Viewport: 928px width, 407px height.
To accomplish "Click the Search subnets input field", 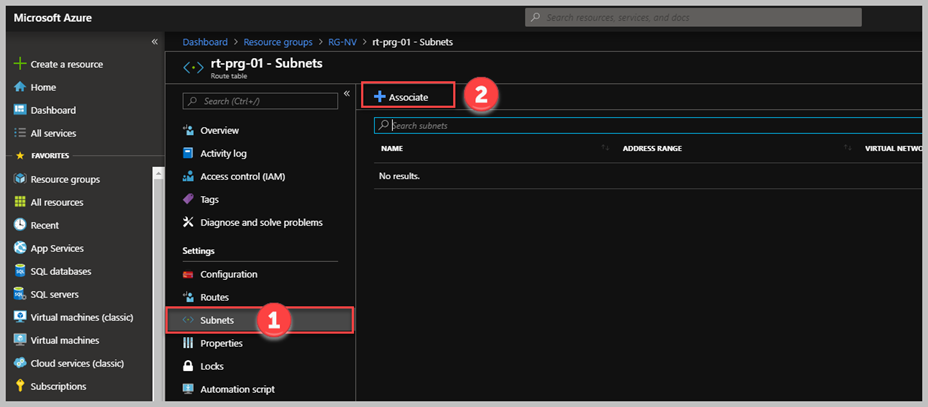I will 650,125.
